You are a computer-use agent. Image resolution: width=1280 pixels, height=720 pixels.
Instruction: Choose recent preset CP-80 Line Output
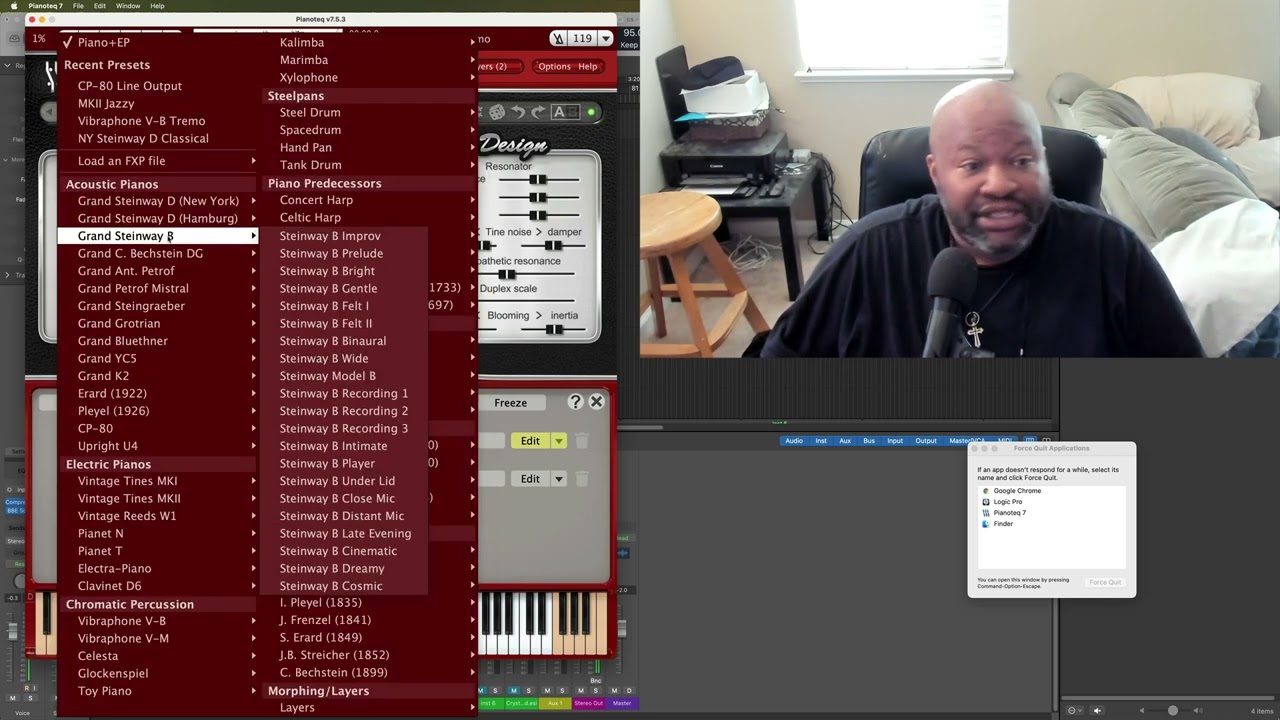130,86
